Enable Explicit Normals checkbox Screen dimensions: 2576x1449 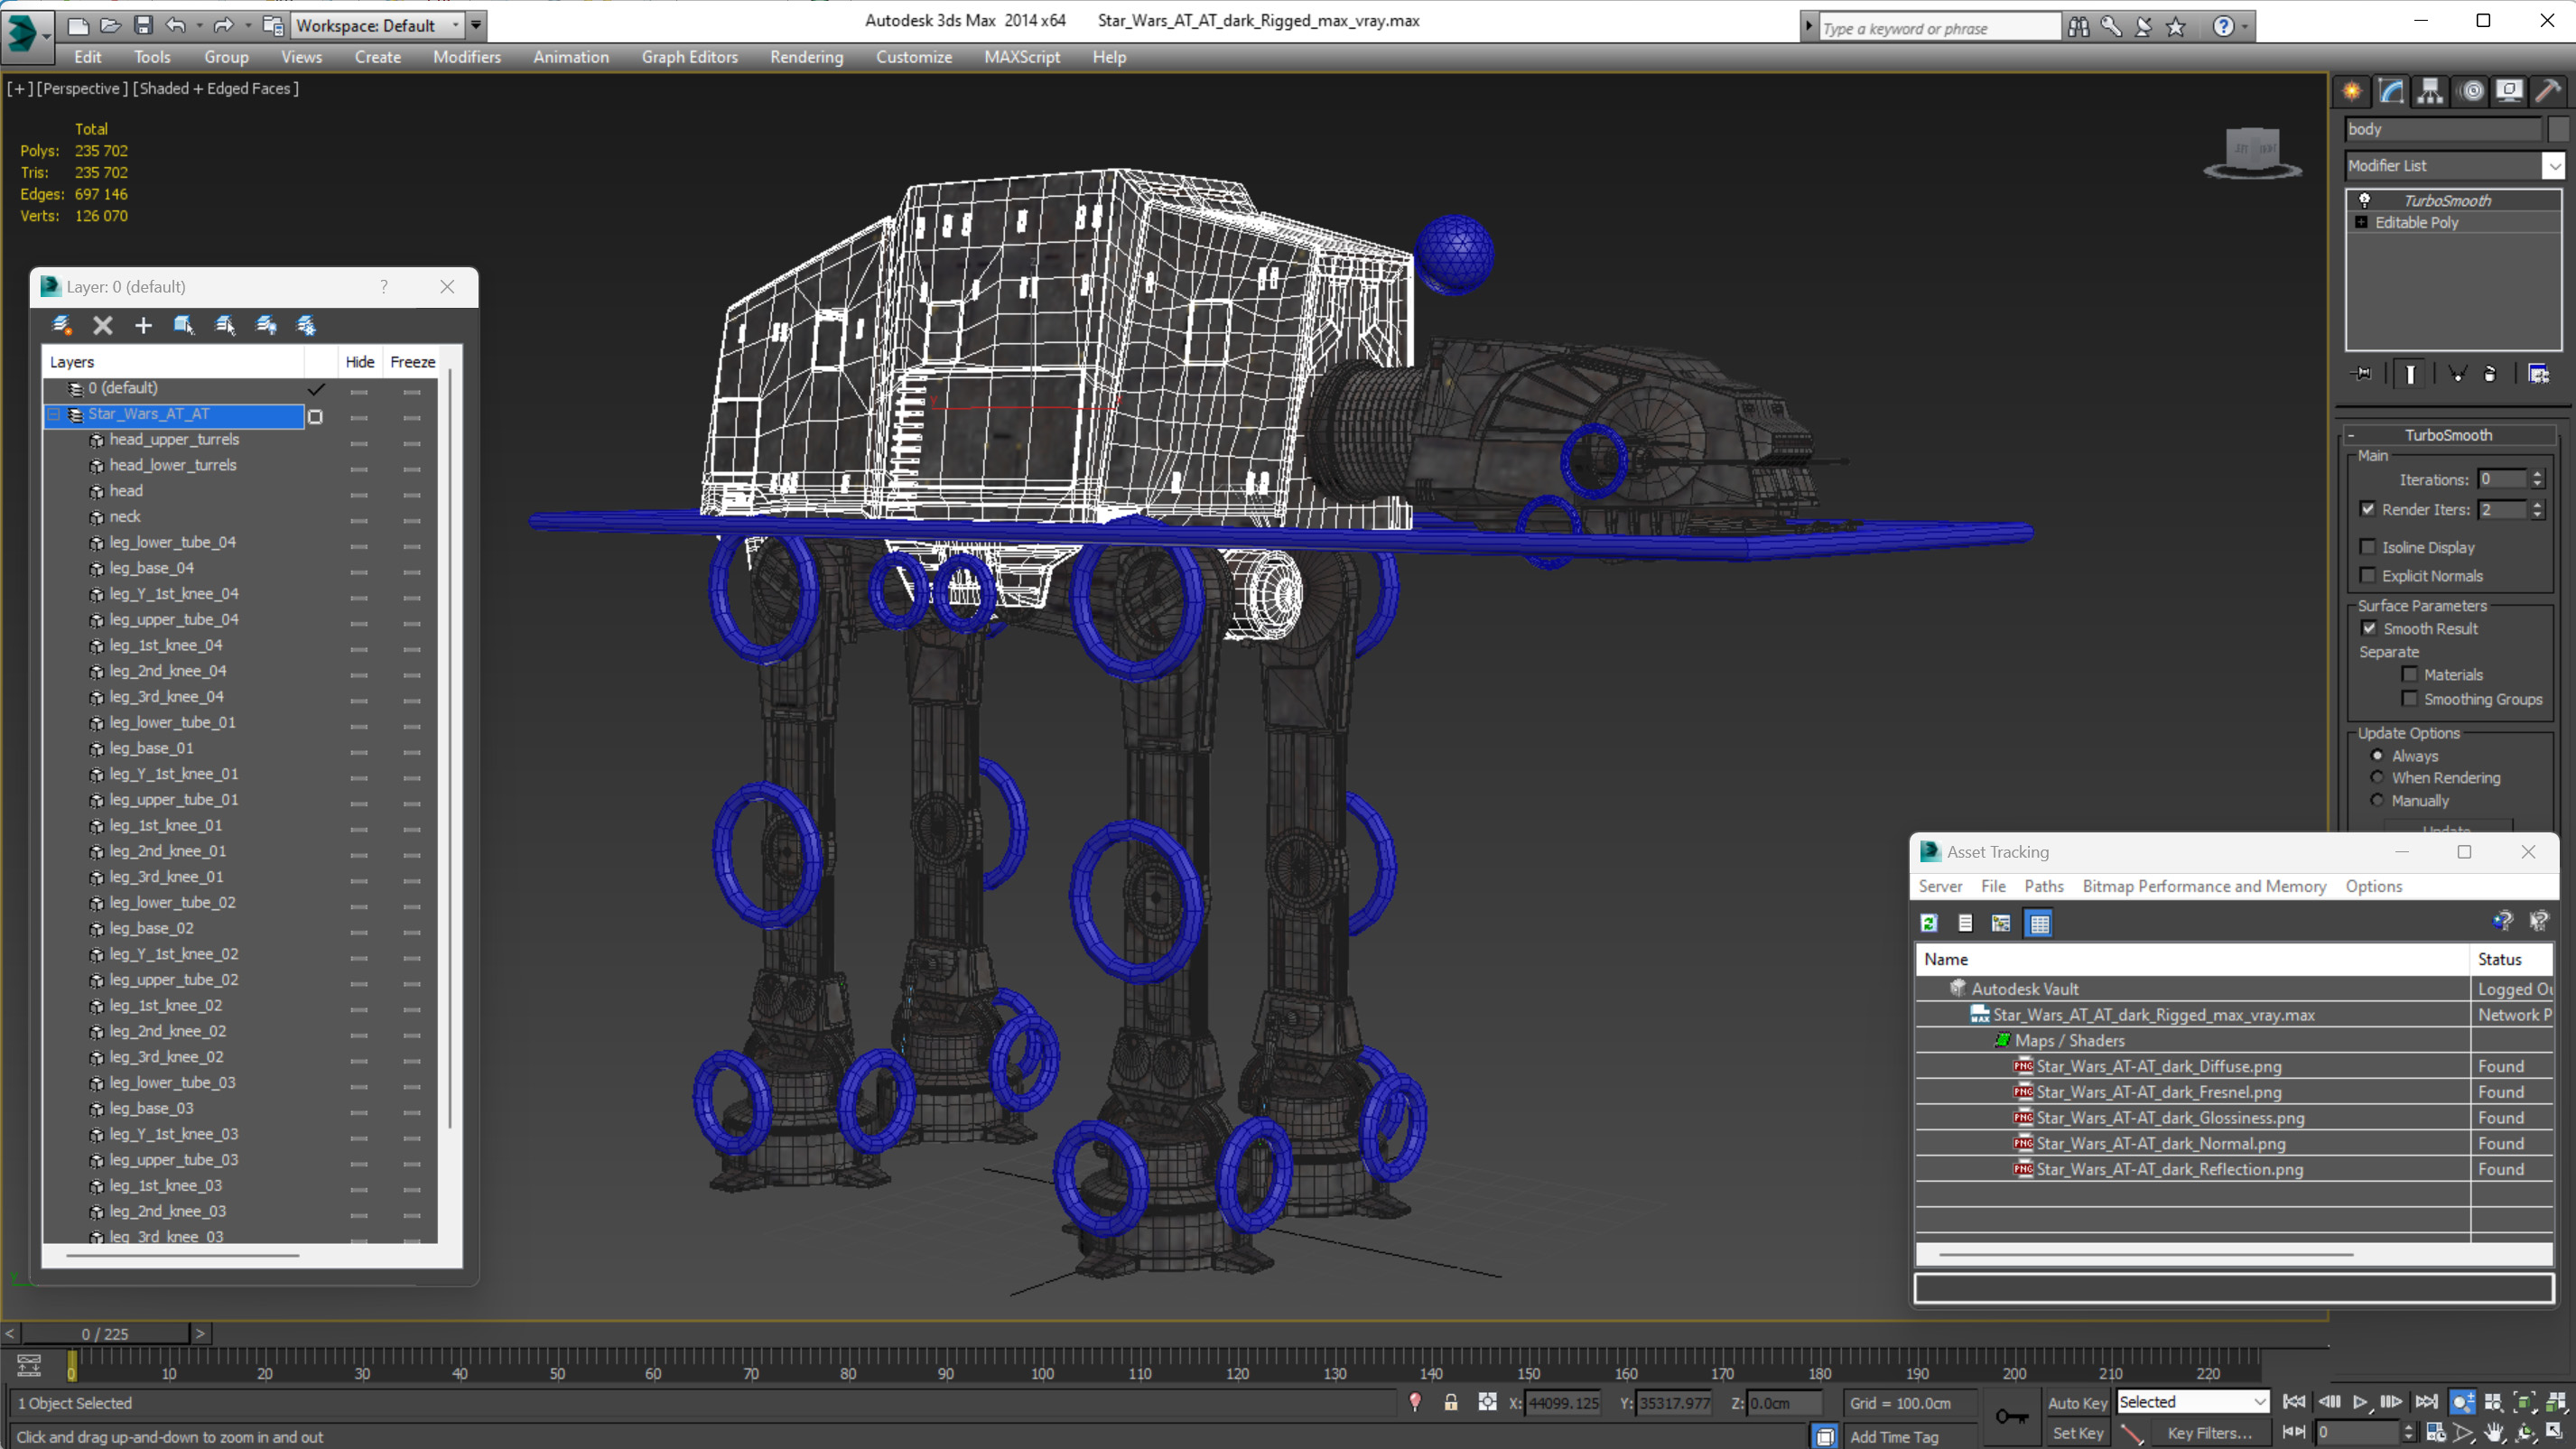click(x=2368, y=575)
